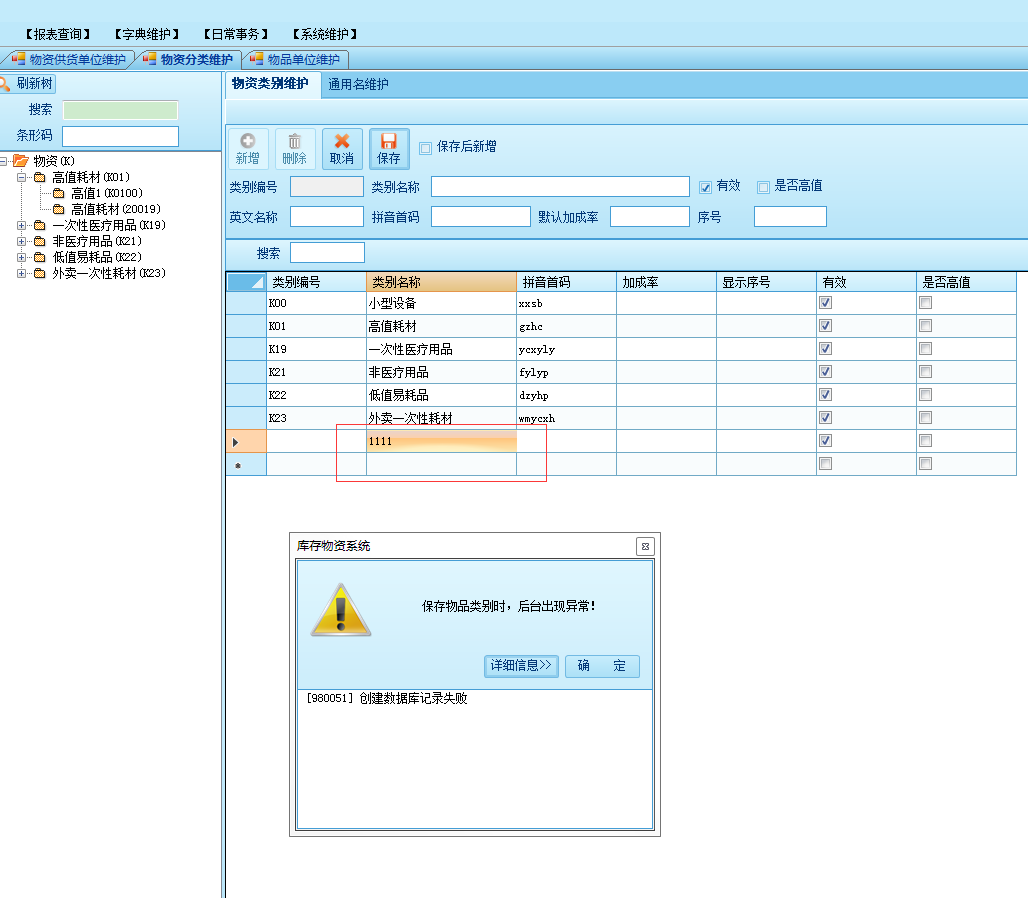1028x898 pixels.
Task: Expand the 低值易耗品 (K22) tree node
Action: pyautogui.click(x=21, y=258)
